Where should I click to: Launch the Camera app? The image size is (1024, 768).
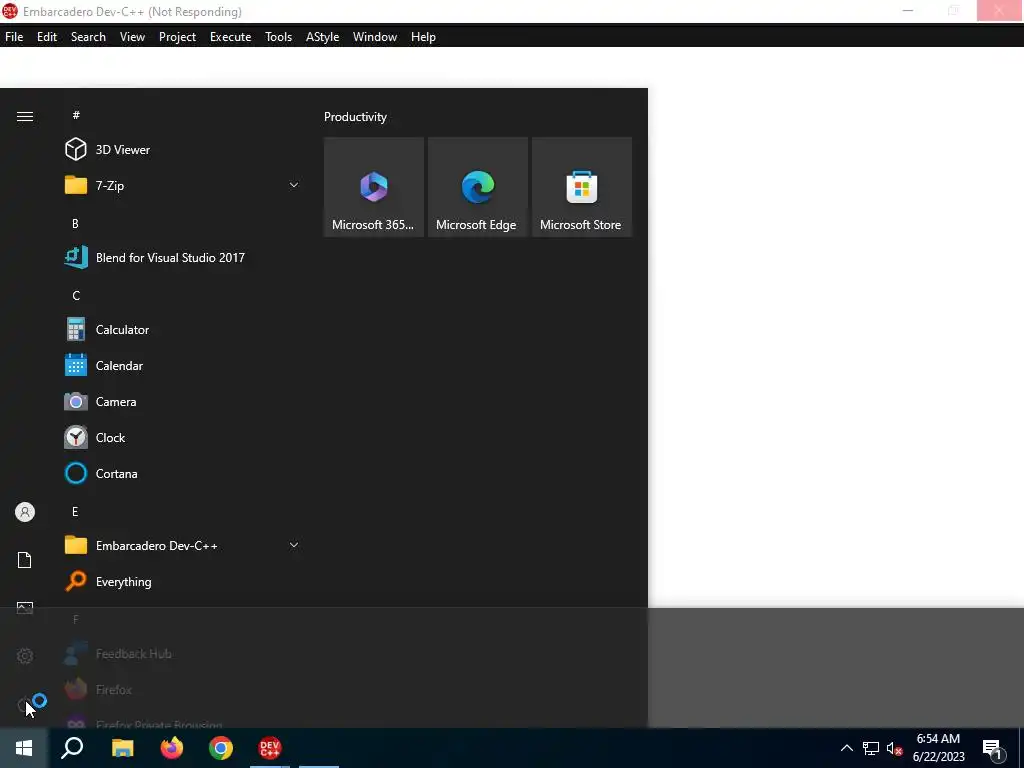183,402
